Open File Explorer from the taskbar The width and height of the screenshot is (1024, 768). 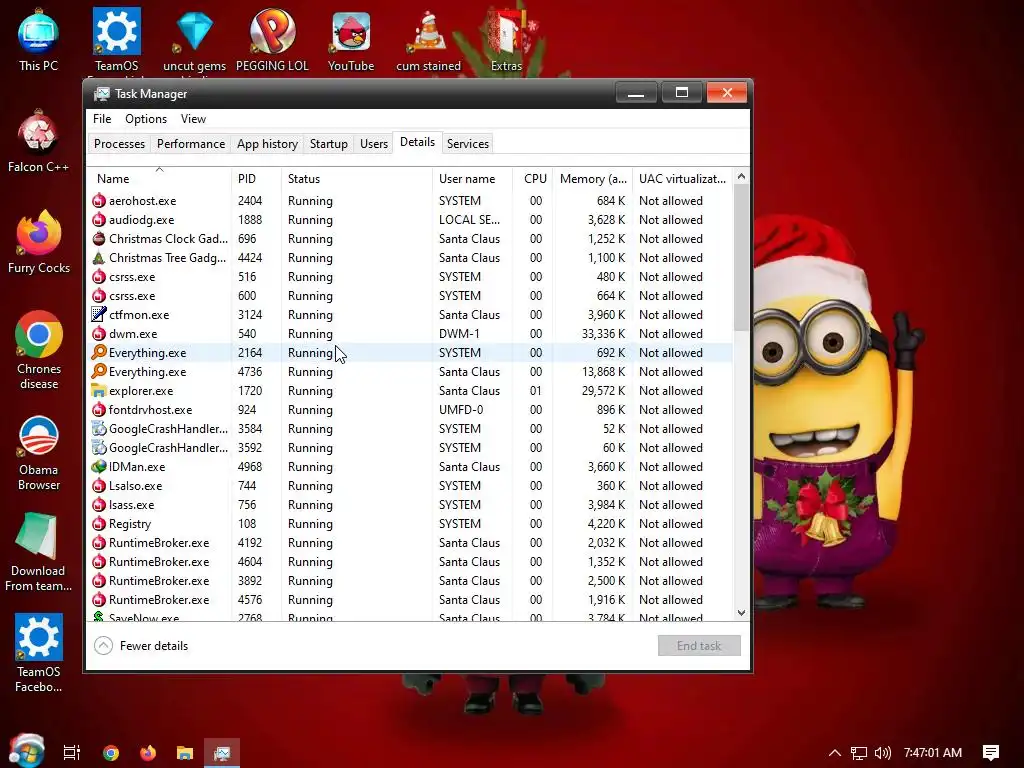[x=185, y=752]
